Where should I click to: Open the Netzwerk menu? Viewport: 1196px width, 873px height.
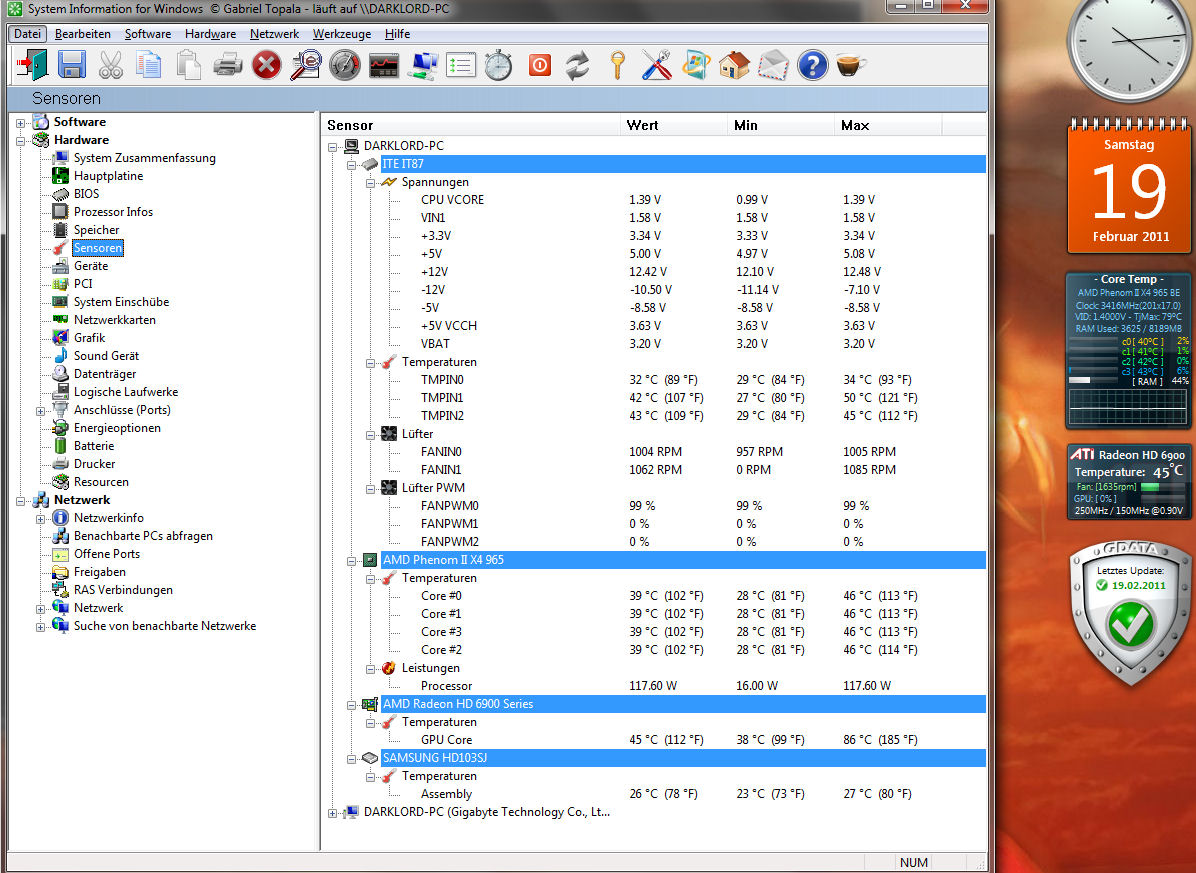click(275, 34)
